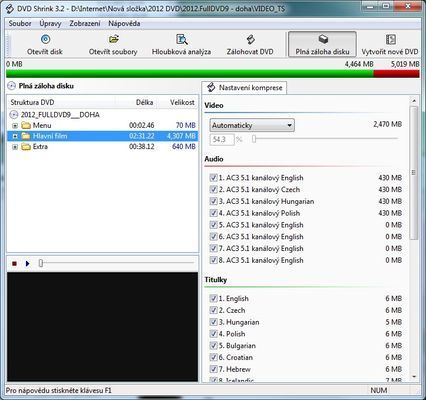Viewport: 426px width, 400px height.
Task: Uncheck subtitle 7 Hebrew
Action: coord(213,369)
